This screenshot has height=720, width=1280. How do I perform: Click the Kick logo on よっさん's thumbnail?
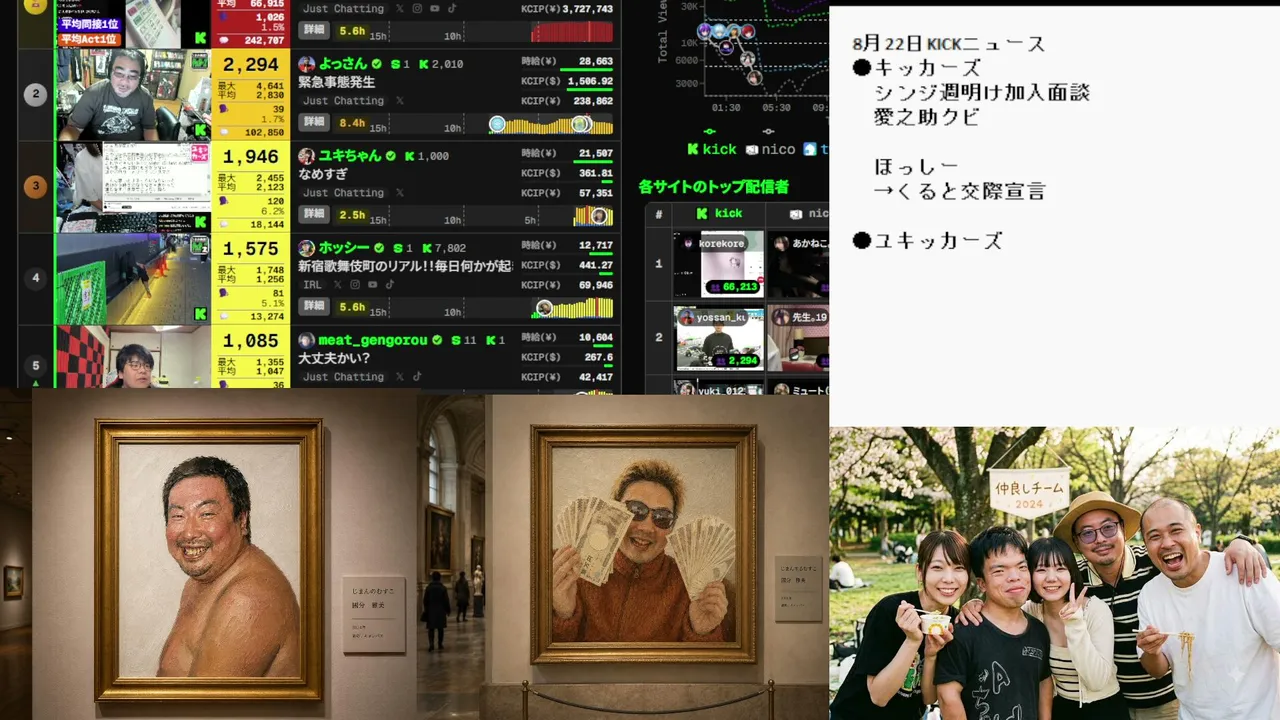pos(201,130)
